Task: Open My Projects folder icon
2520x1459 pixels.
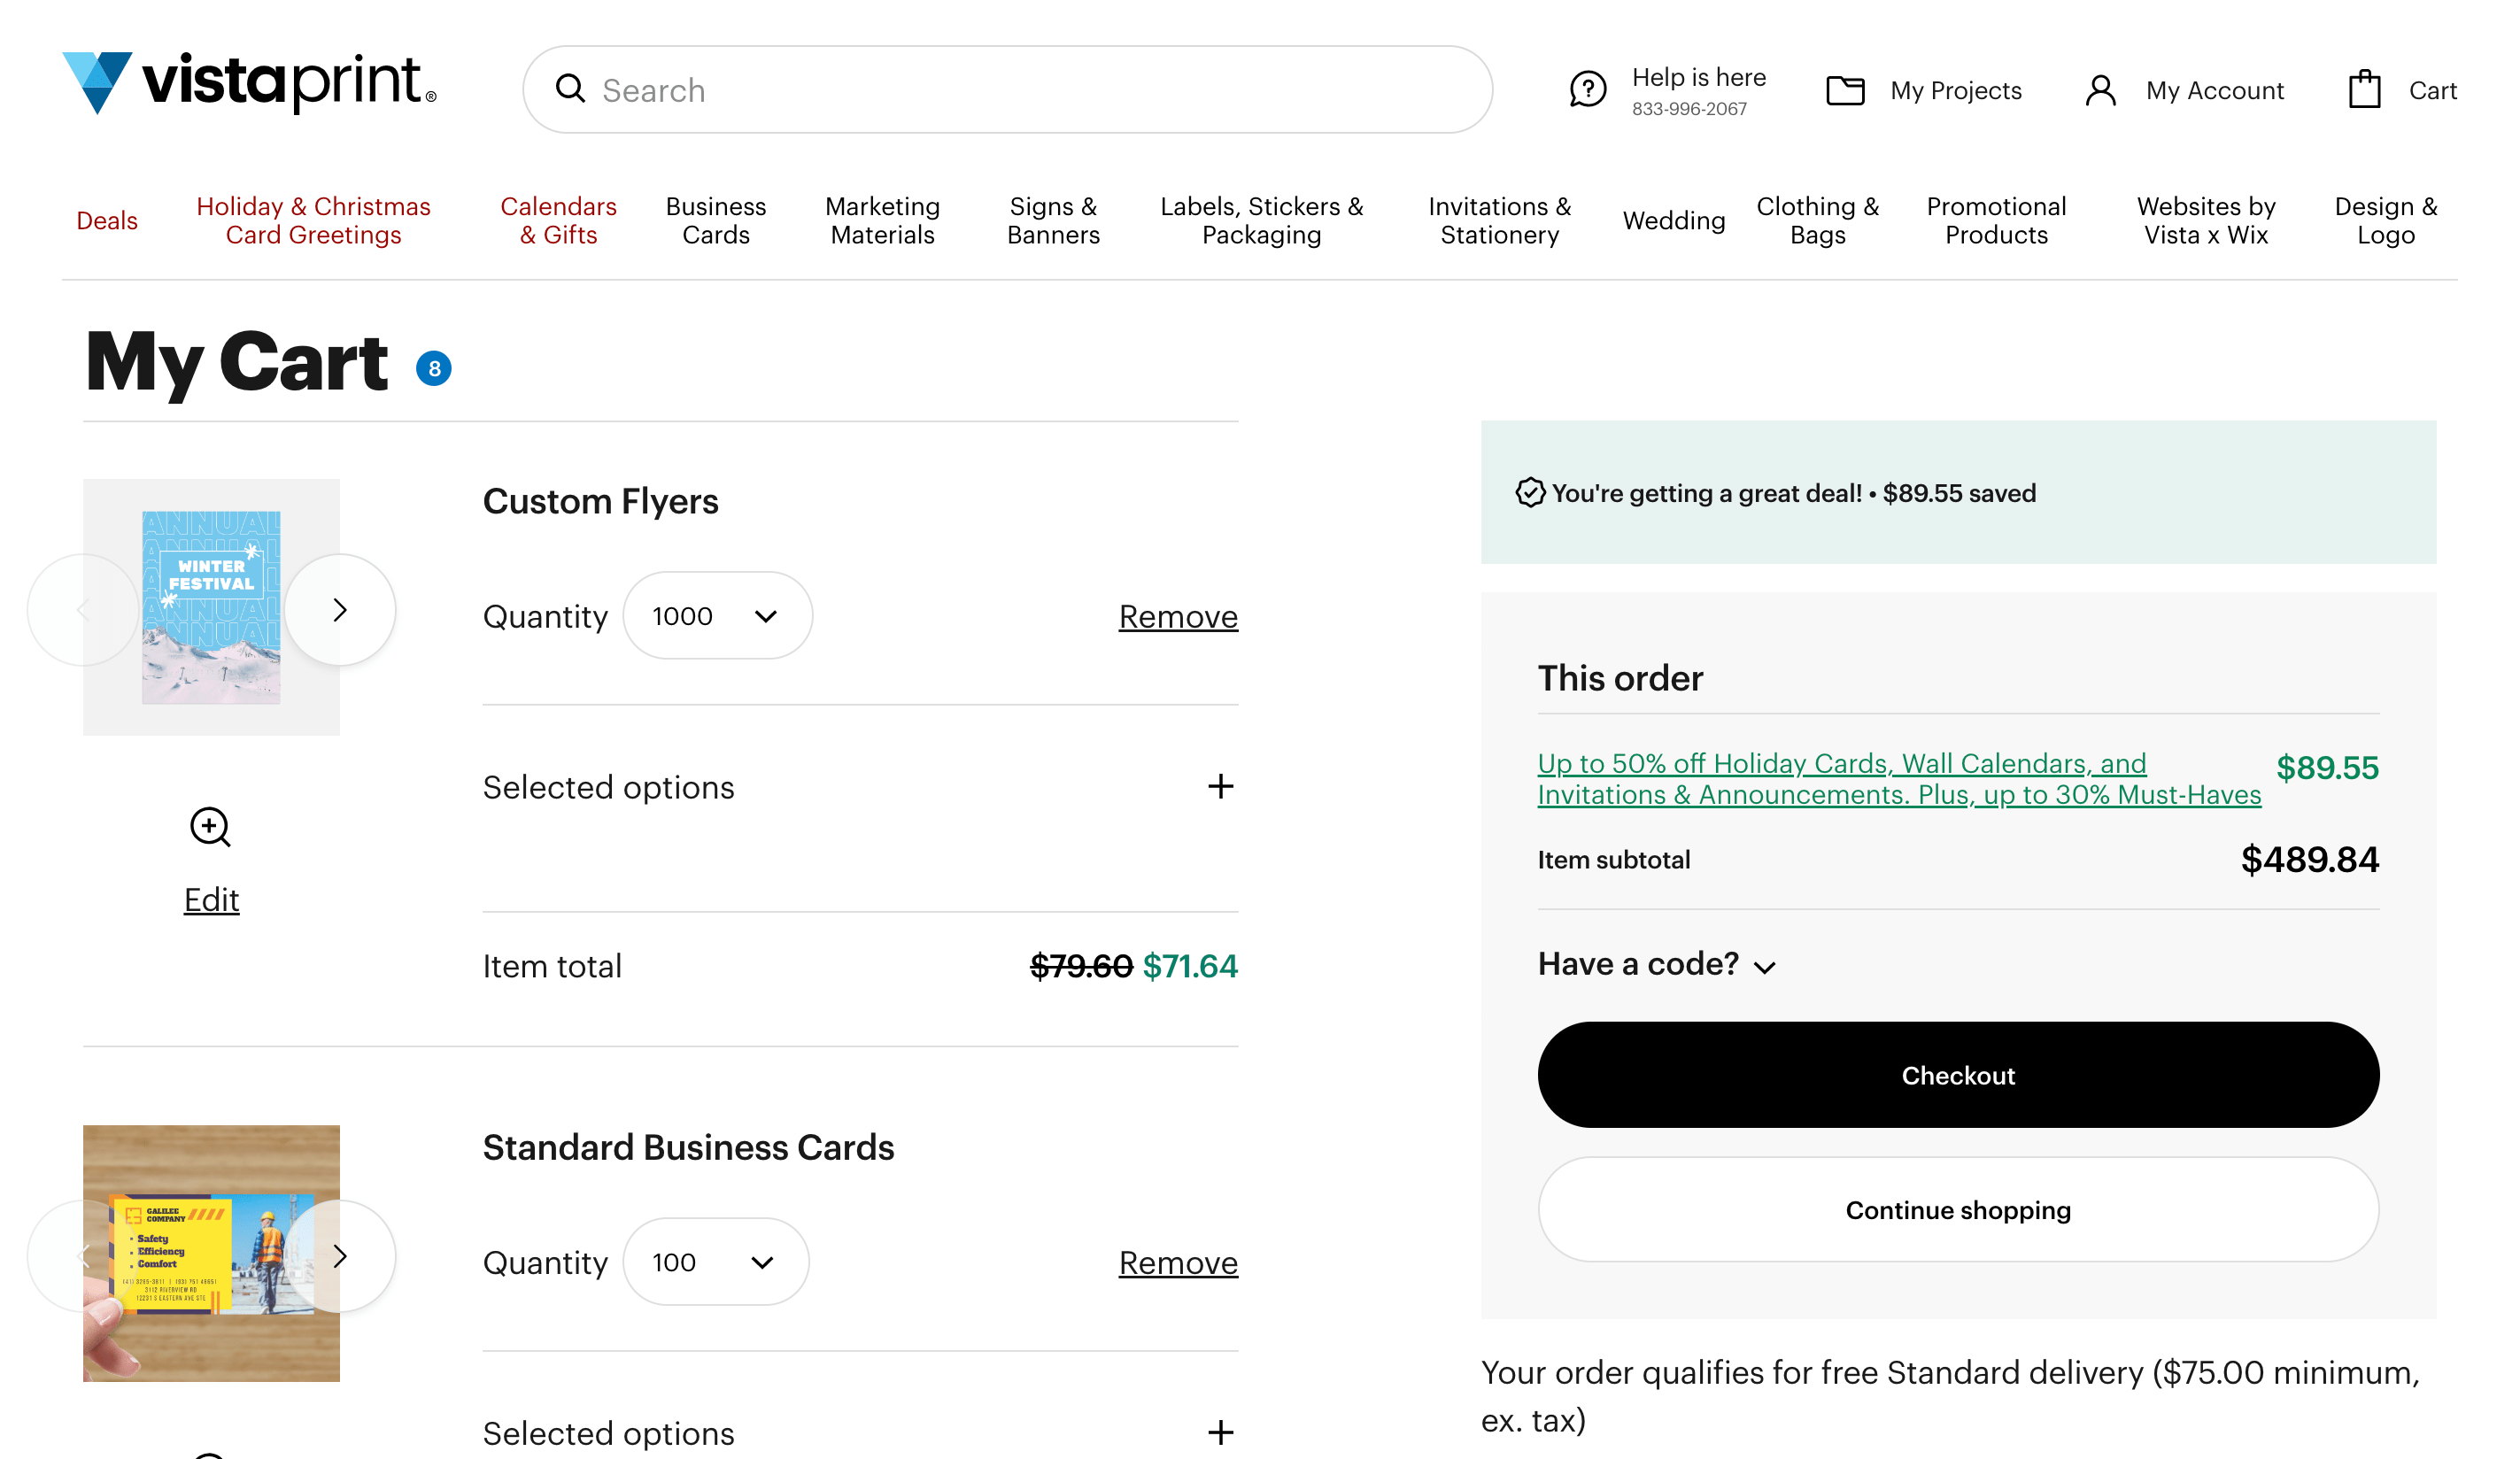Action: click(1845, 90)
